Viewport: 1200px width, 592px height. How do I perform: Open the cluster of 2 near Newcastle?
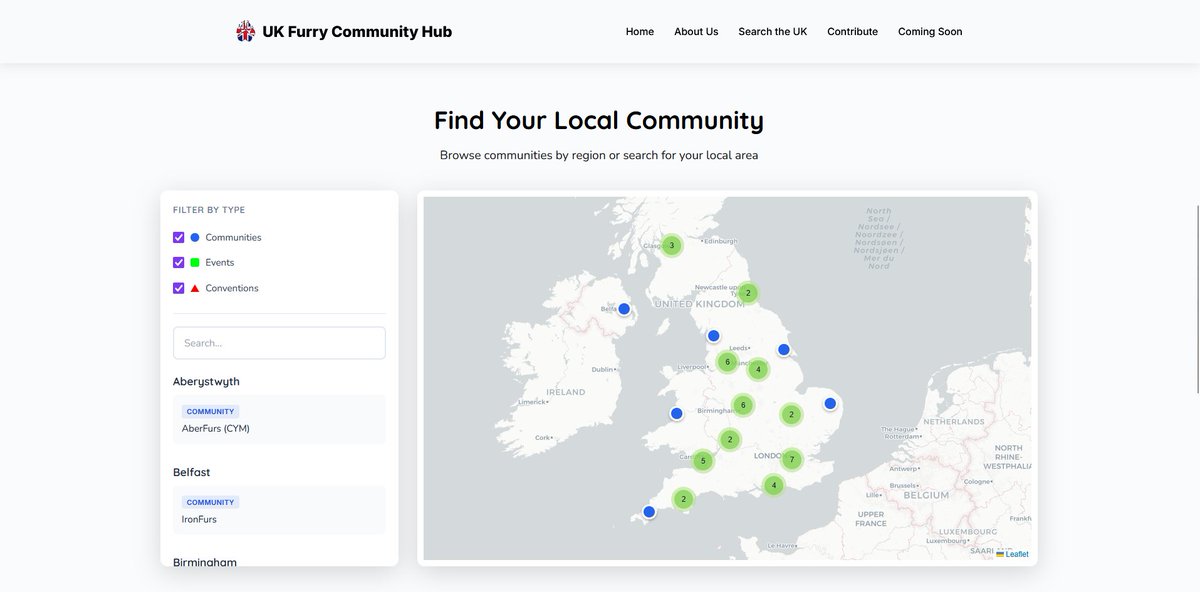pyautogui.click(x=747, y=293)
